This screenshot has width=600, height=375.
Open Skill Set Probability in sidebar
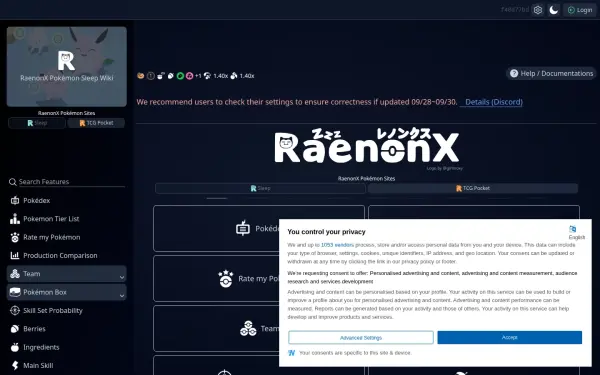67,310
